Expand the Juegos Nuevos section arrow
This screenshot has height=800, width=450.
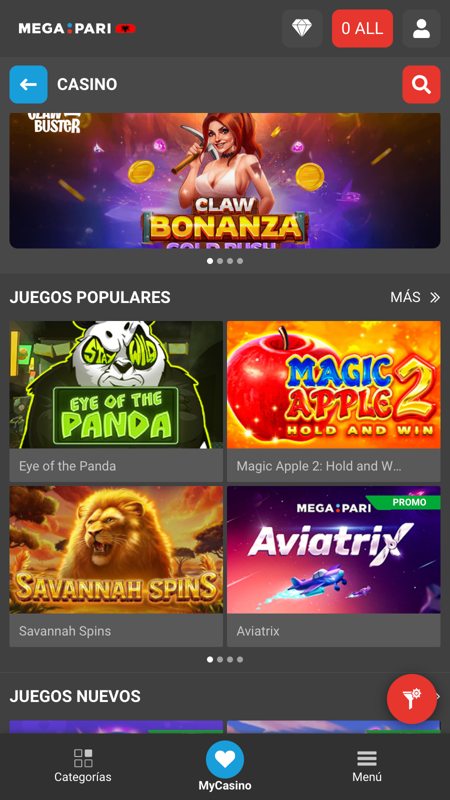pos(438,696)
